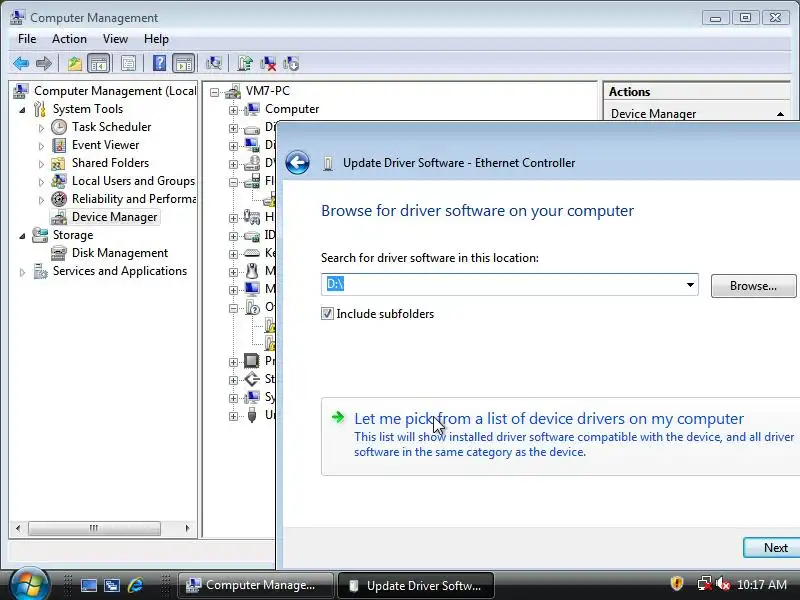Collapse the System Tools tree node
The width and height of the screenshot is (800, 600).
pyautogui.click(x=22, y=110)
